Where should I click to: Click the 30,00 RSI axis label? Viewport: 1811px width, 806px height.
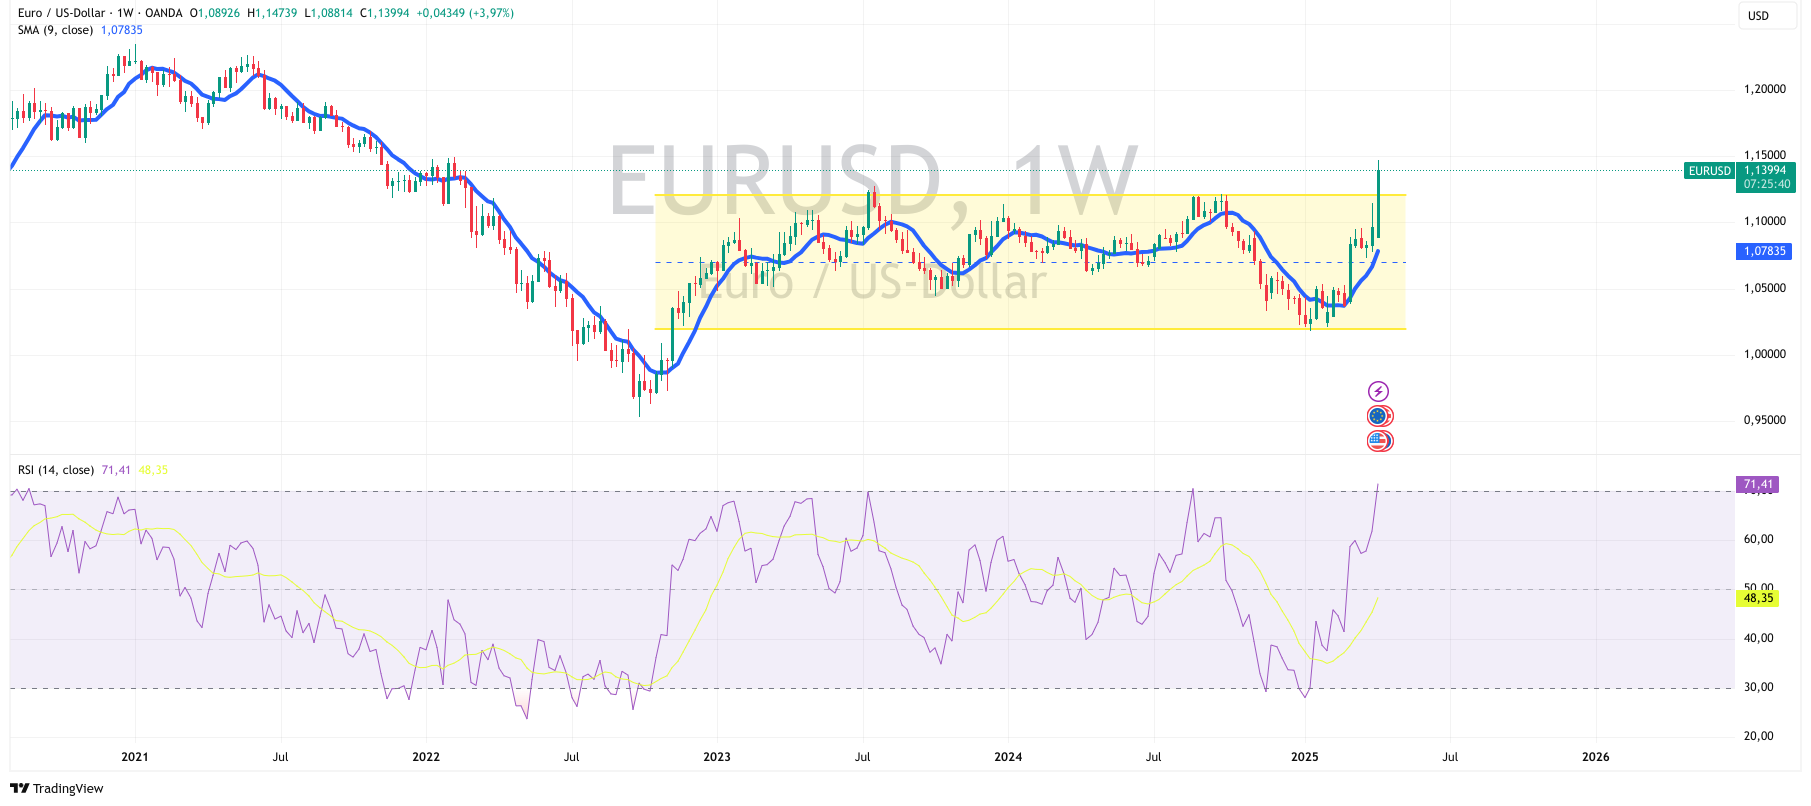[x=1759, y=687]
